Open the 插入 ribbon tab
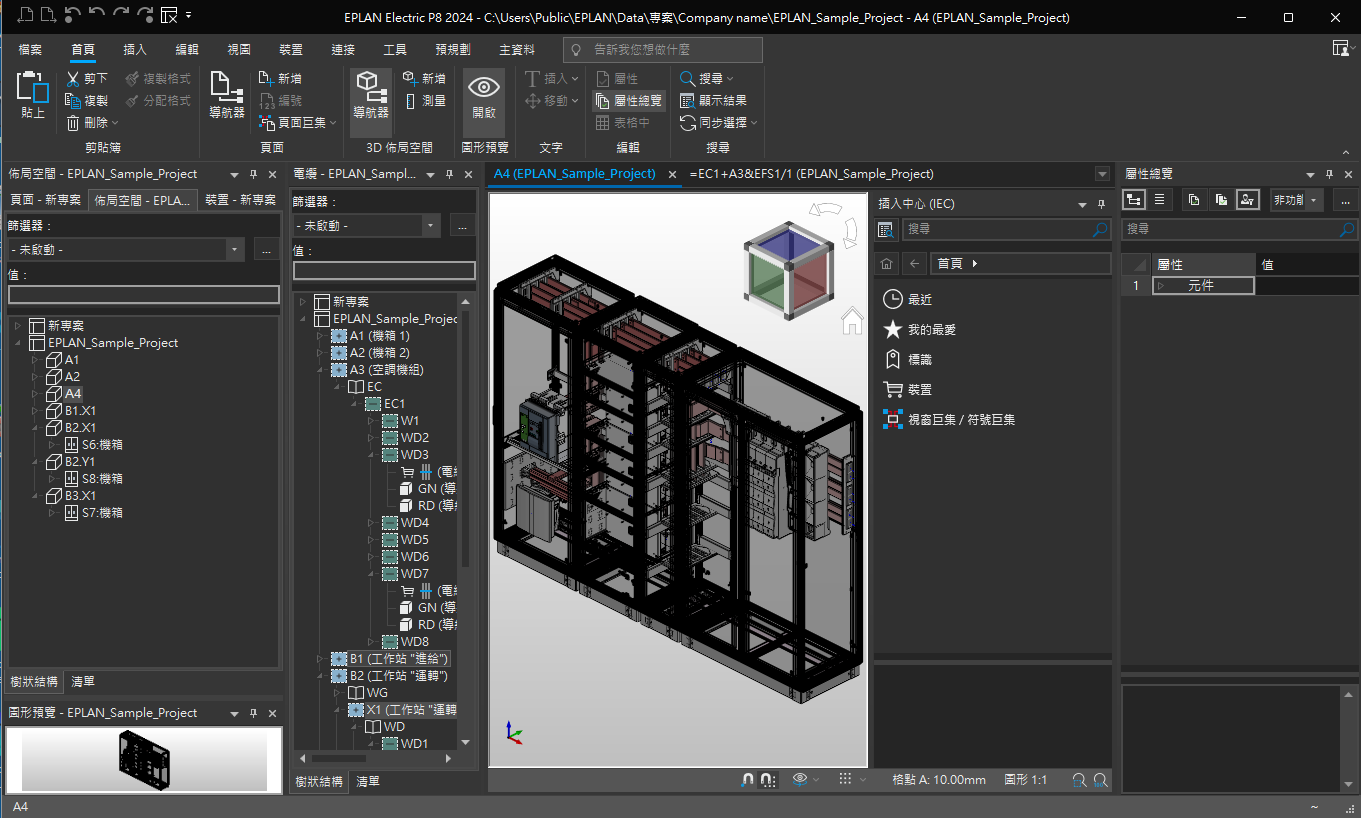 [135, 49]
